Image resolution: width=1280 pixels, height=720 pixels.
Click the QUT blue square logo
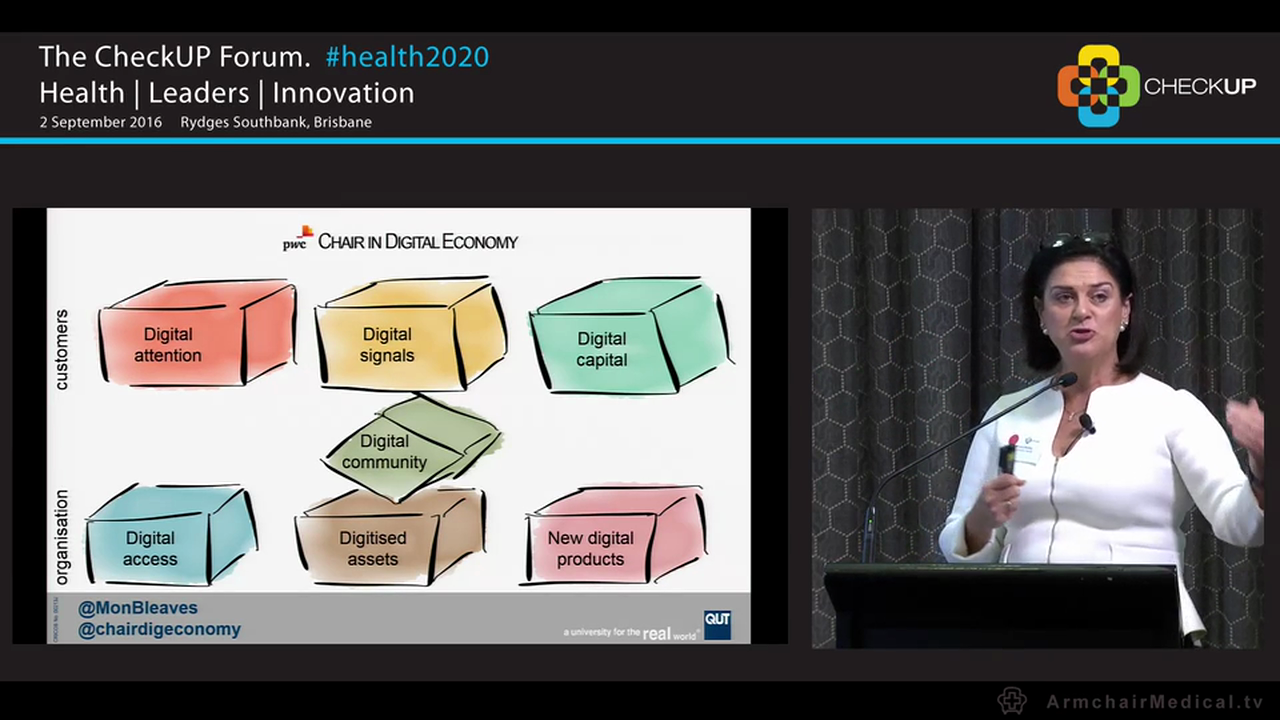[x=717, y=624]
